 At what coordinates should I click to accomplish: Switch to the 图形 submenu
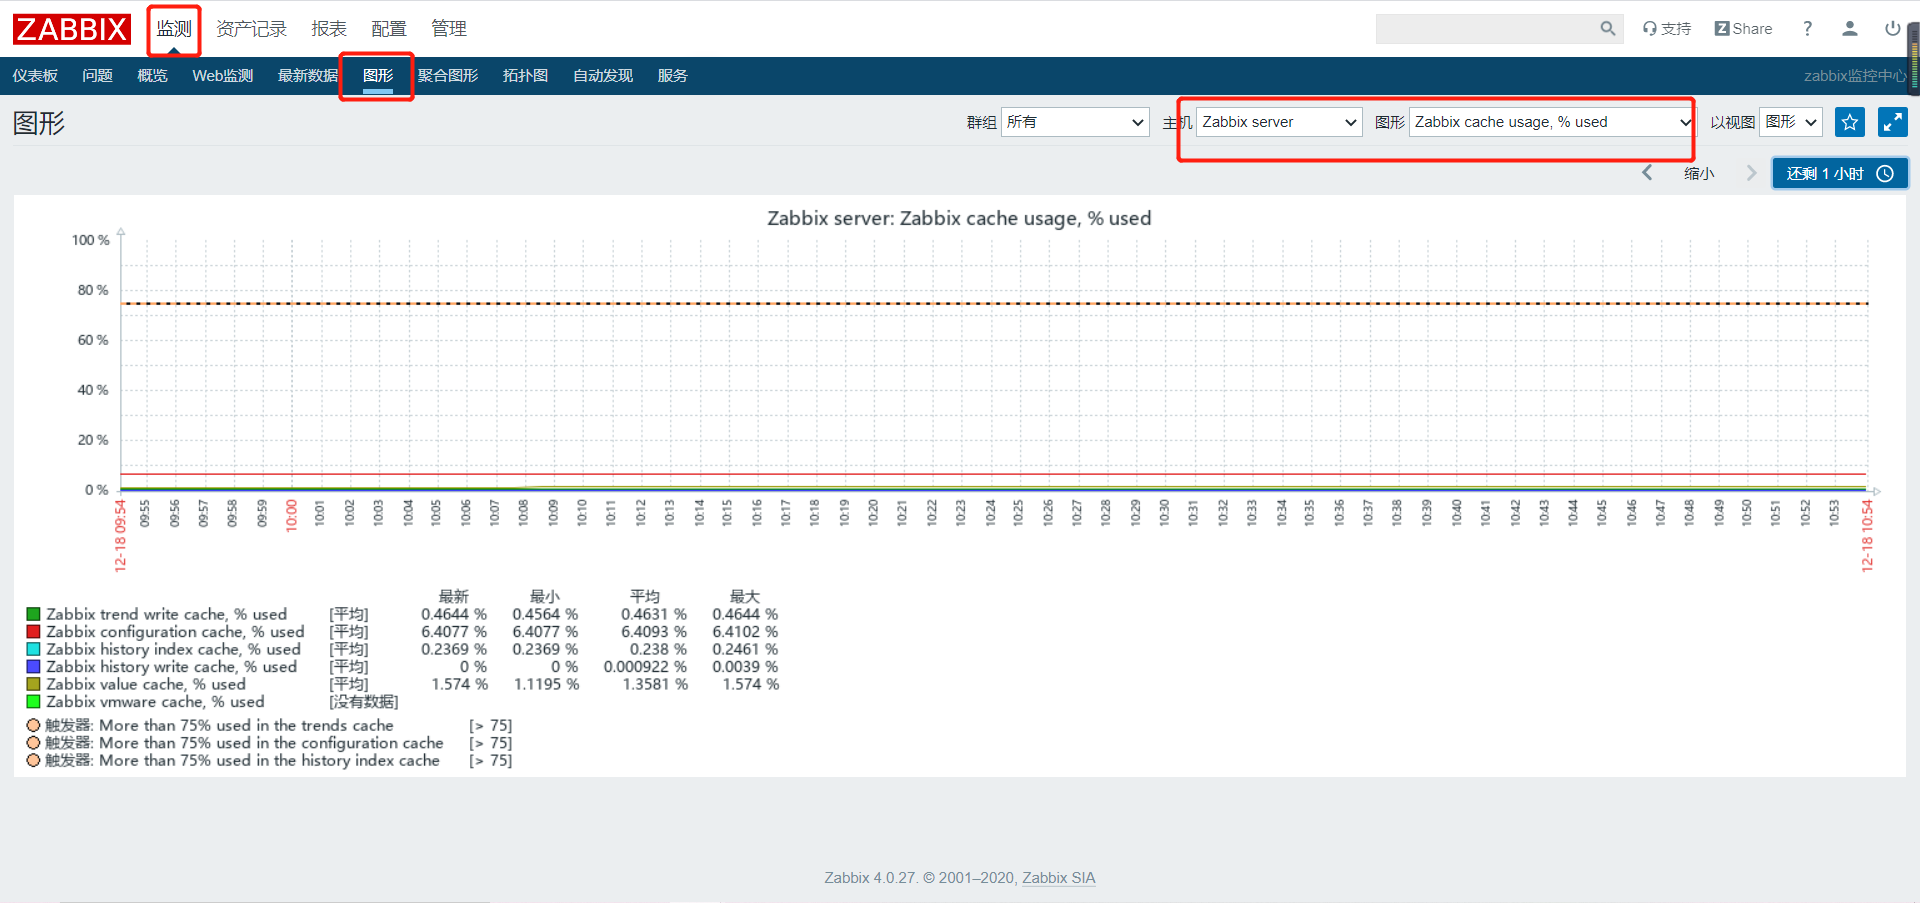(x=378, y=76)
